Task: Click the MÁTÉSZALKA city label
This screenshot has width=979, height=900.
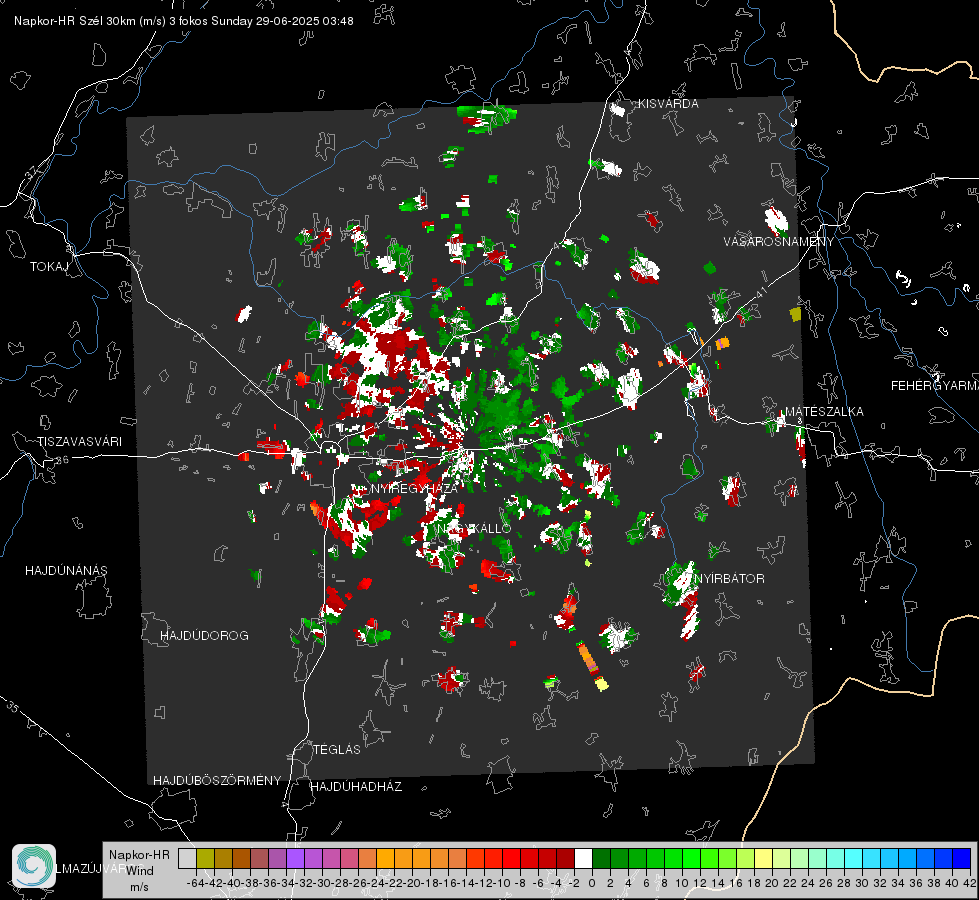Action: pos(824,412)
